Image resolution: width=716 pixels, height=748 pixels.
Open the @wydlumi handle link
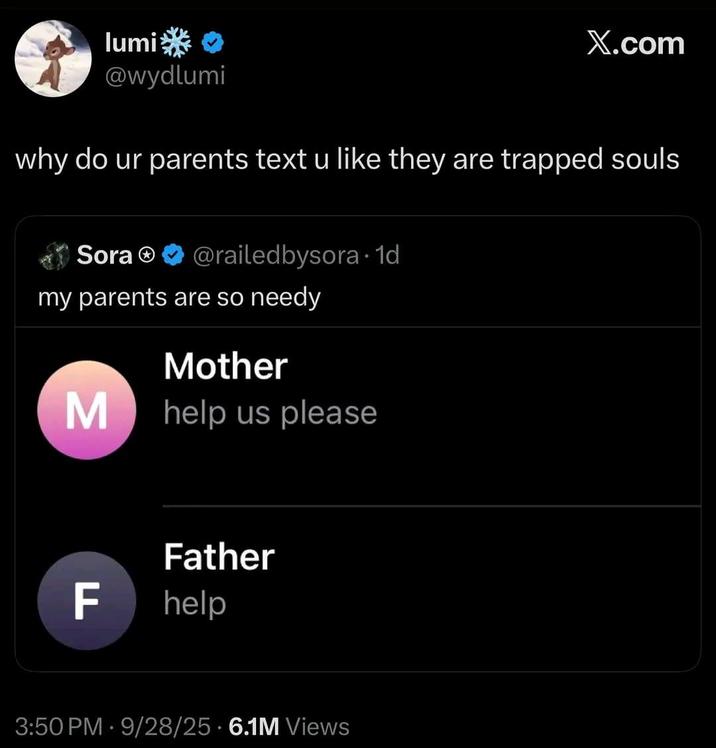tap(165, 75)
